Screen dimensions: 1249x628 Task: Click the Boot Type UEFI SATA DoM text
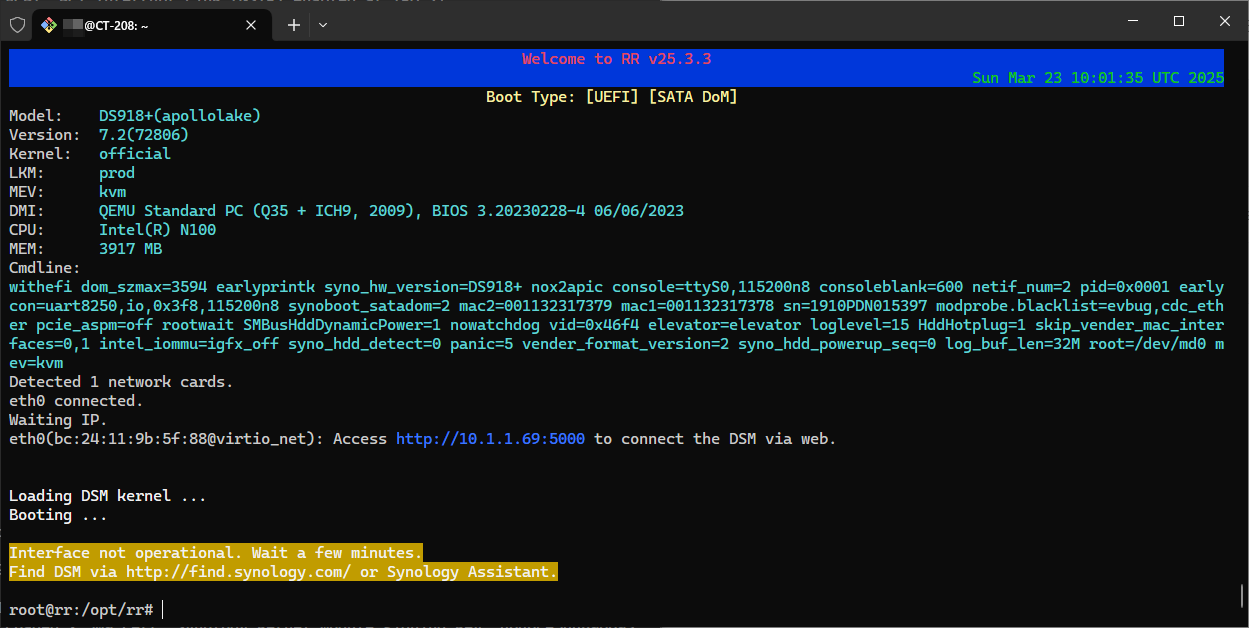pos(611,97)
